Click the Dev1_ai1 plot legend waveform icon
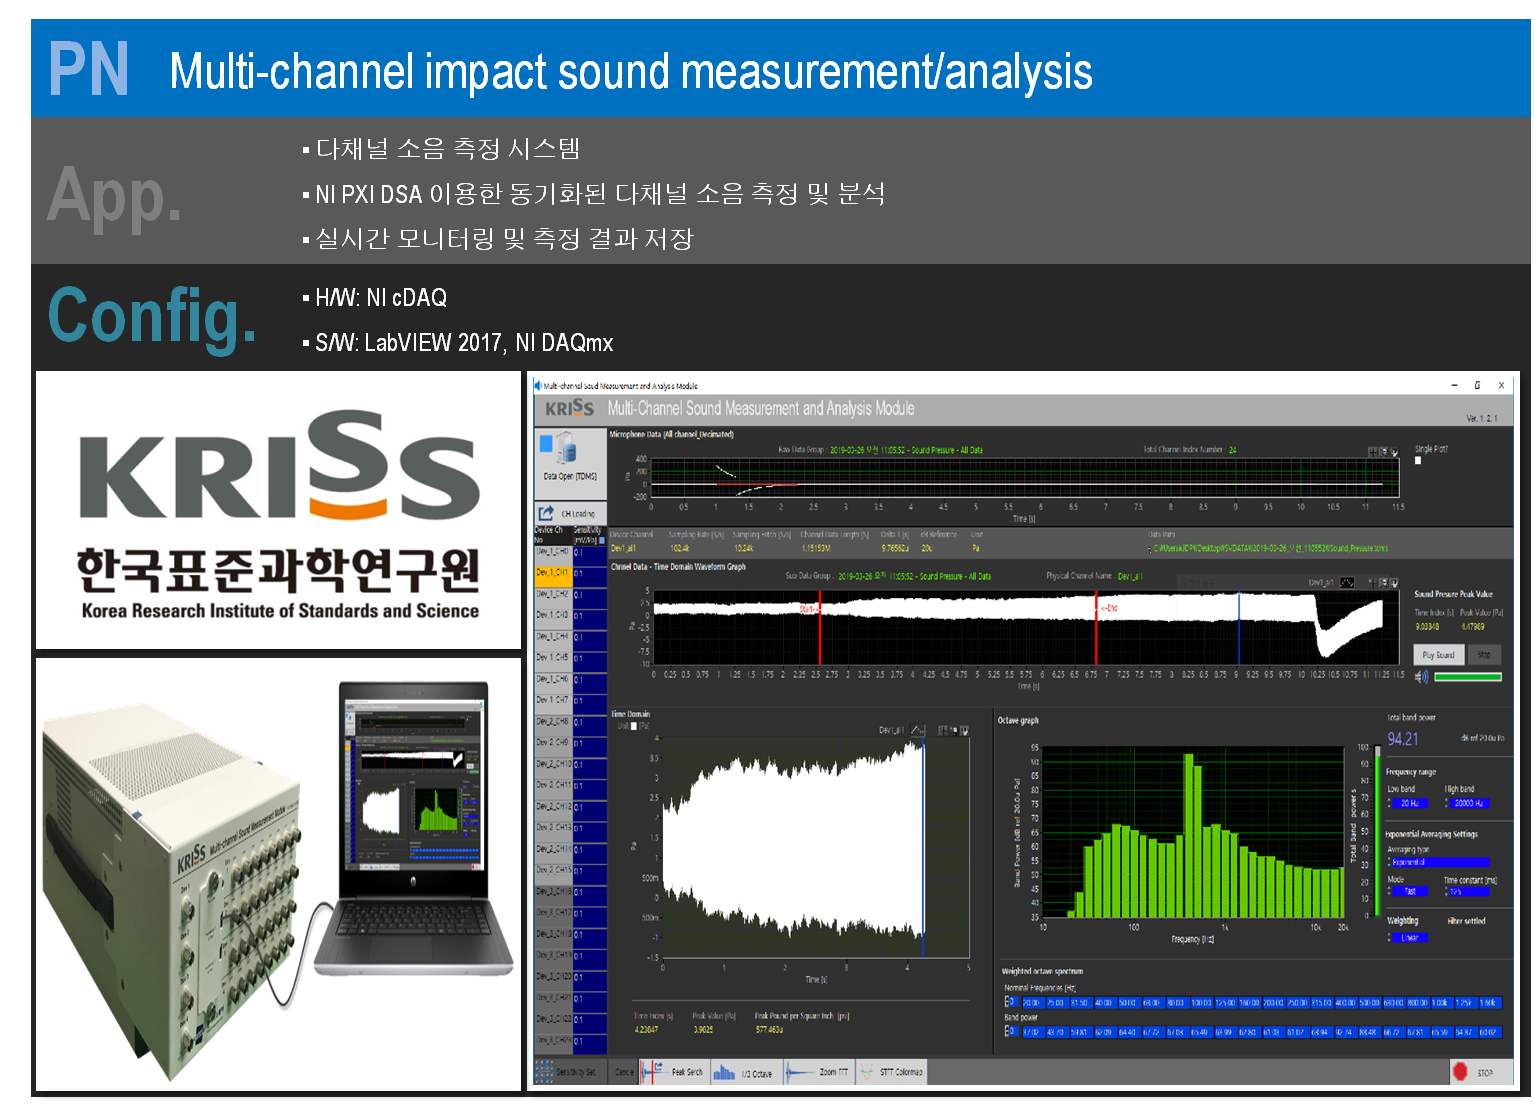The width and height of the screenshot is (1534, 1105). point(1347,583)
